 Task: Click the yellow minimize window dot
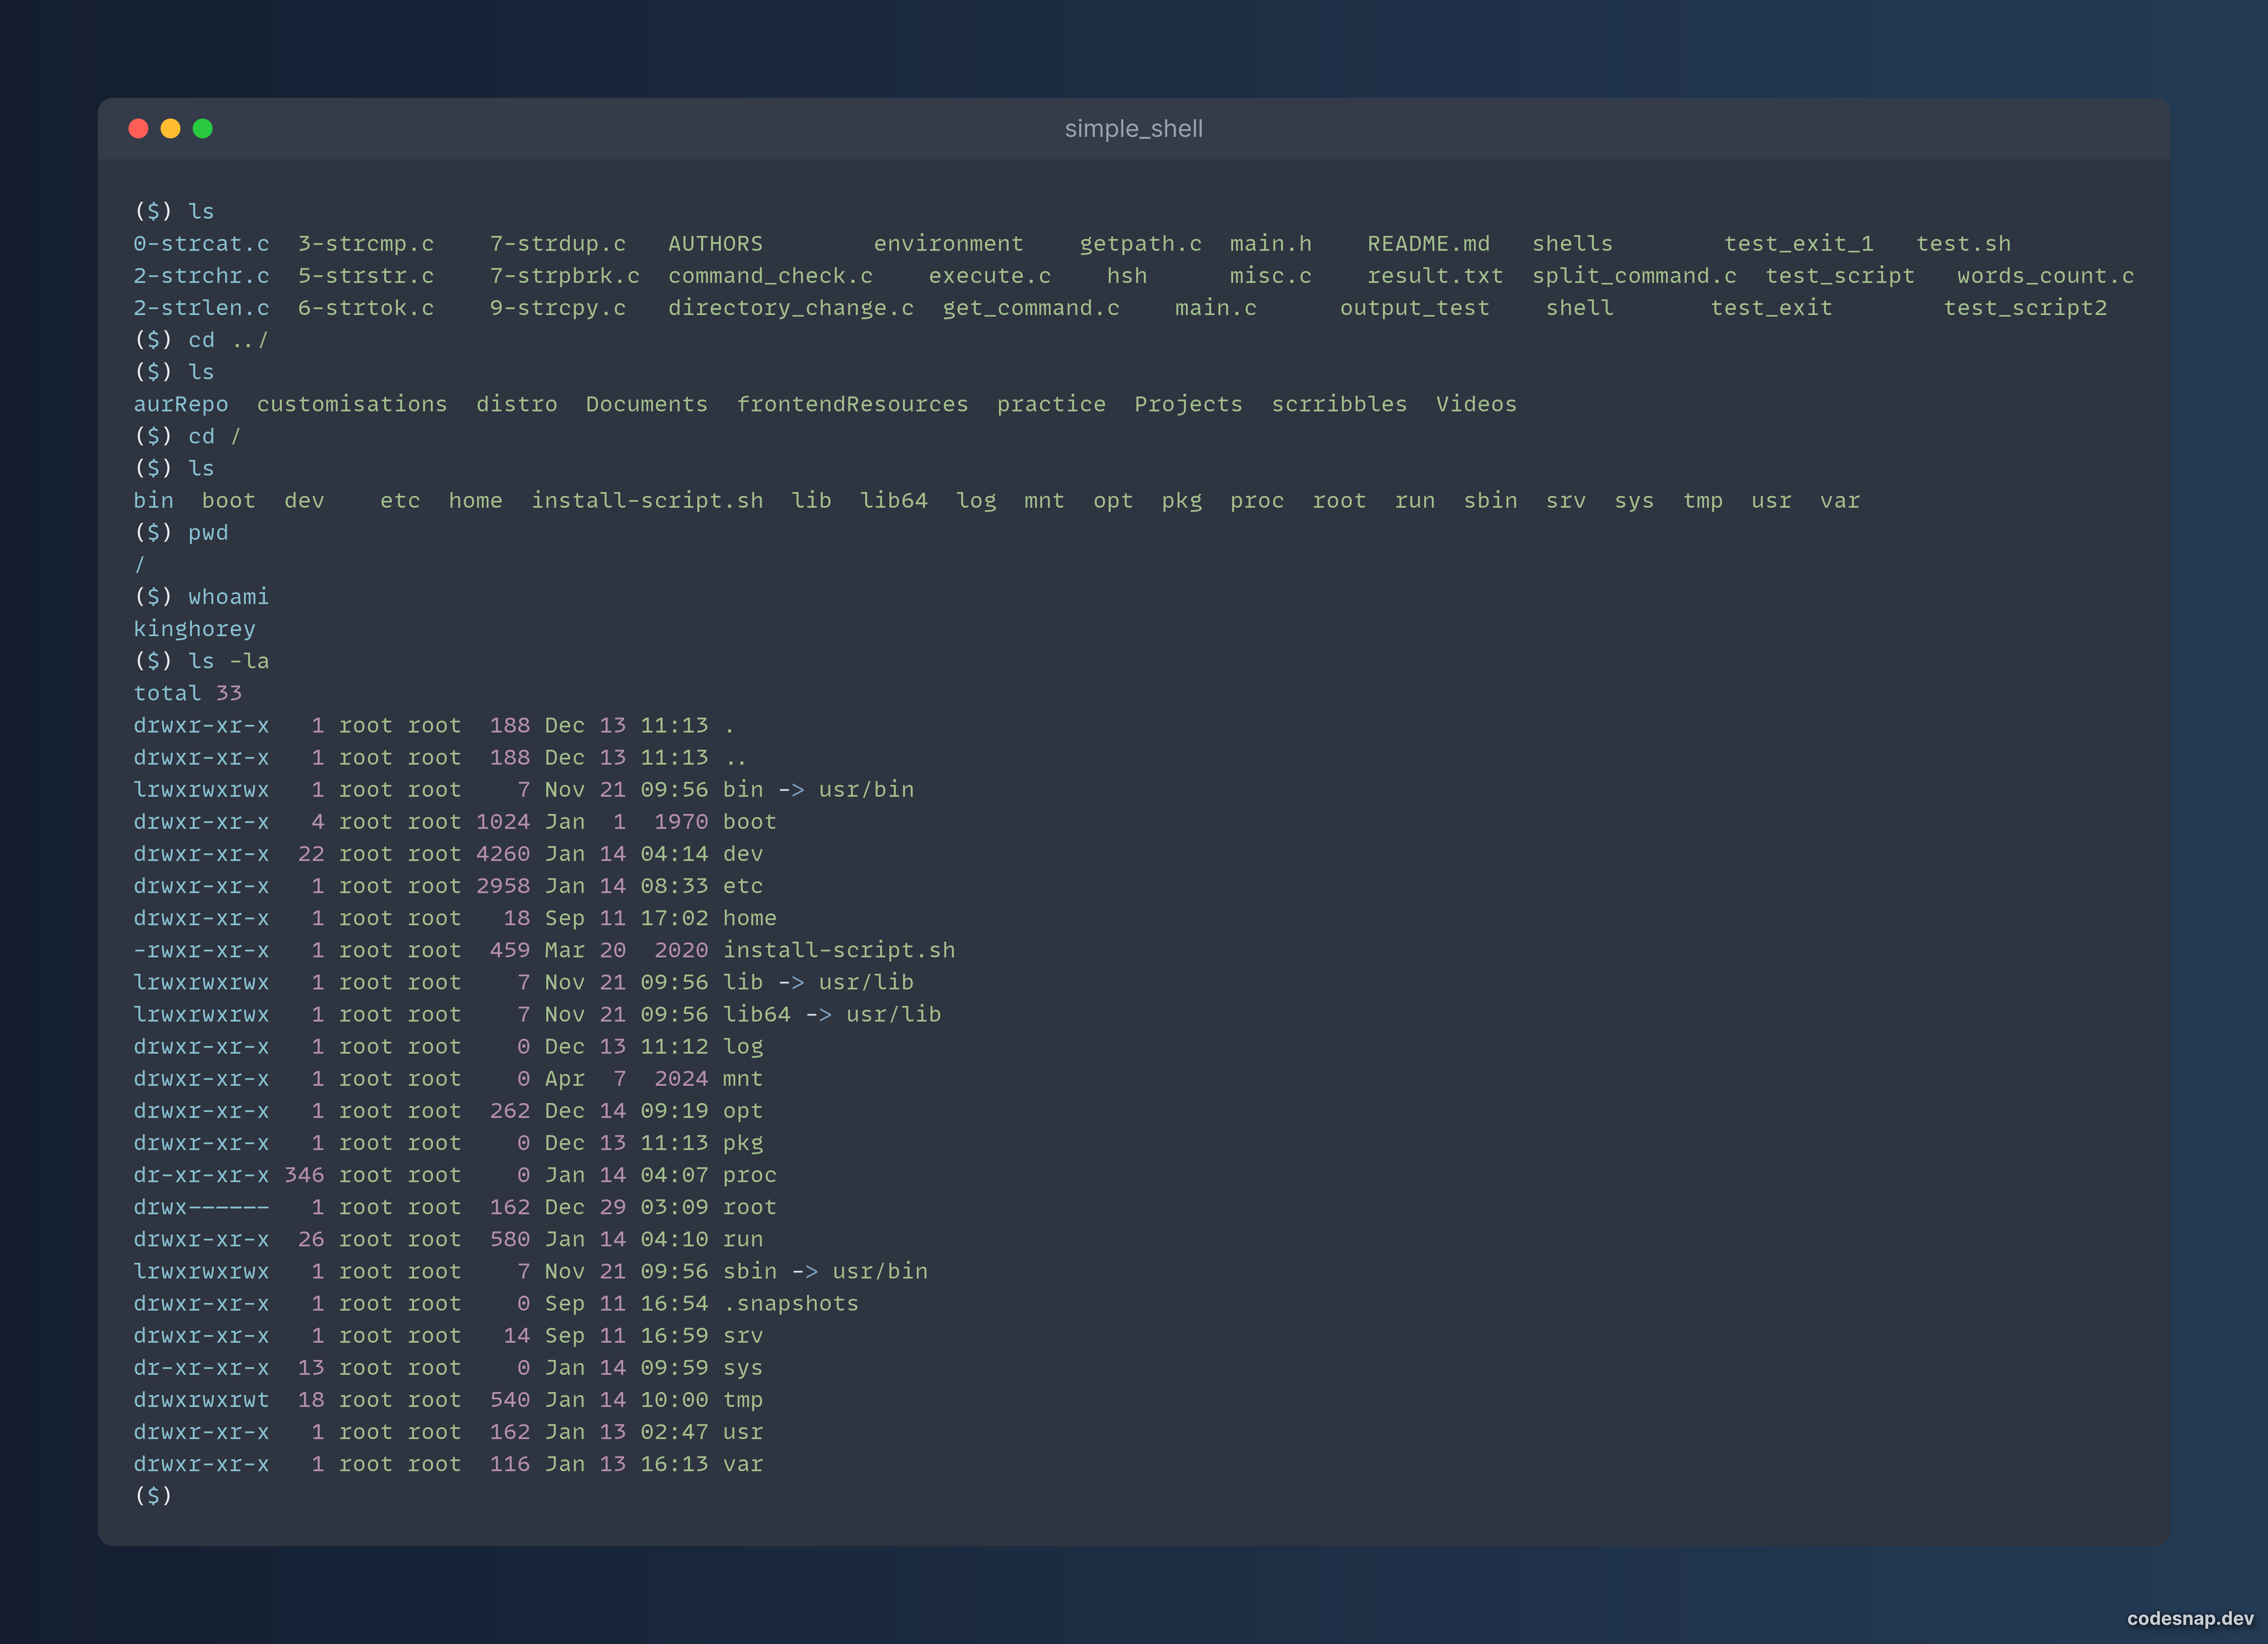point(171,128)
